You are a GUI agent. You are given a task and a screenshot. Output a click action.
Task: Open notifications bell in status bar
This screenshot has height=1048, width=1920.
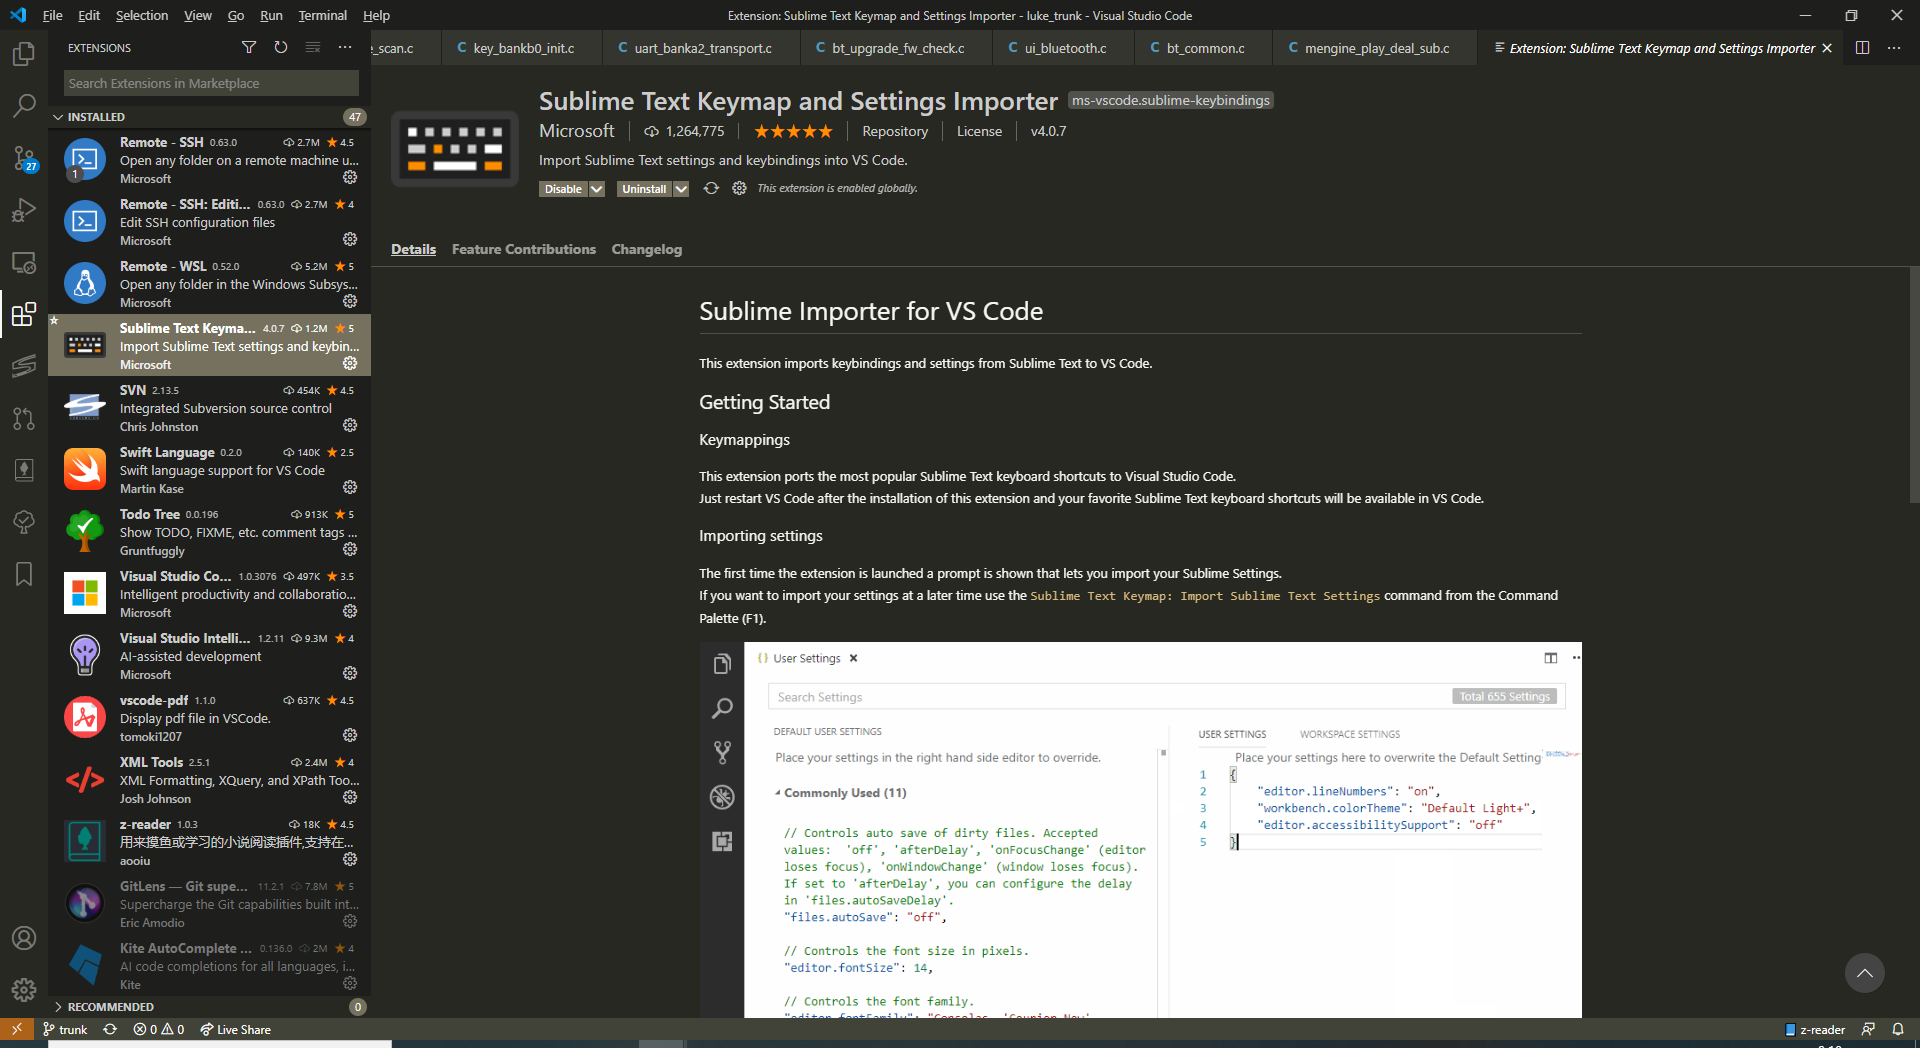1897,1029
